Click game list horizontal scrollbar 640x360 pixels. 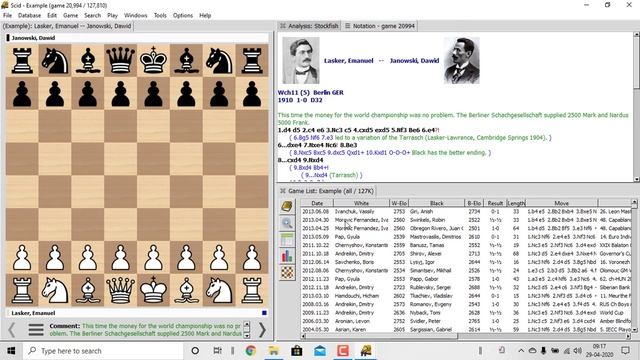coord(466,337)
